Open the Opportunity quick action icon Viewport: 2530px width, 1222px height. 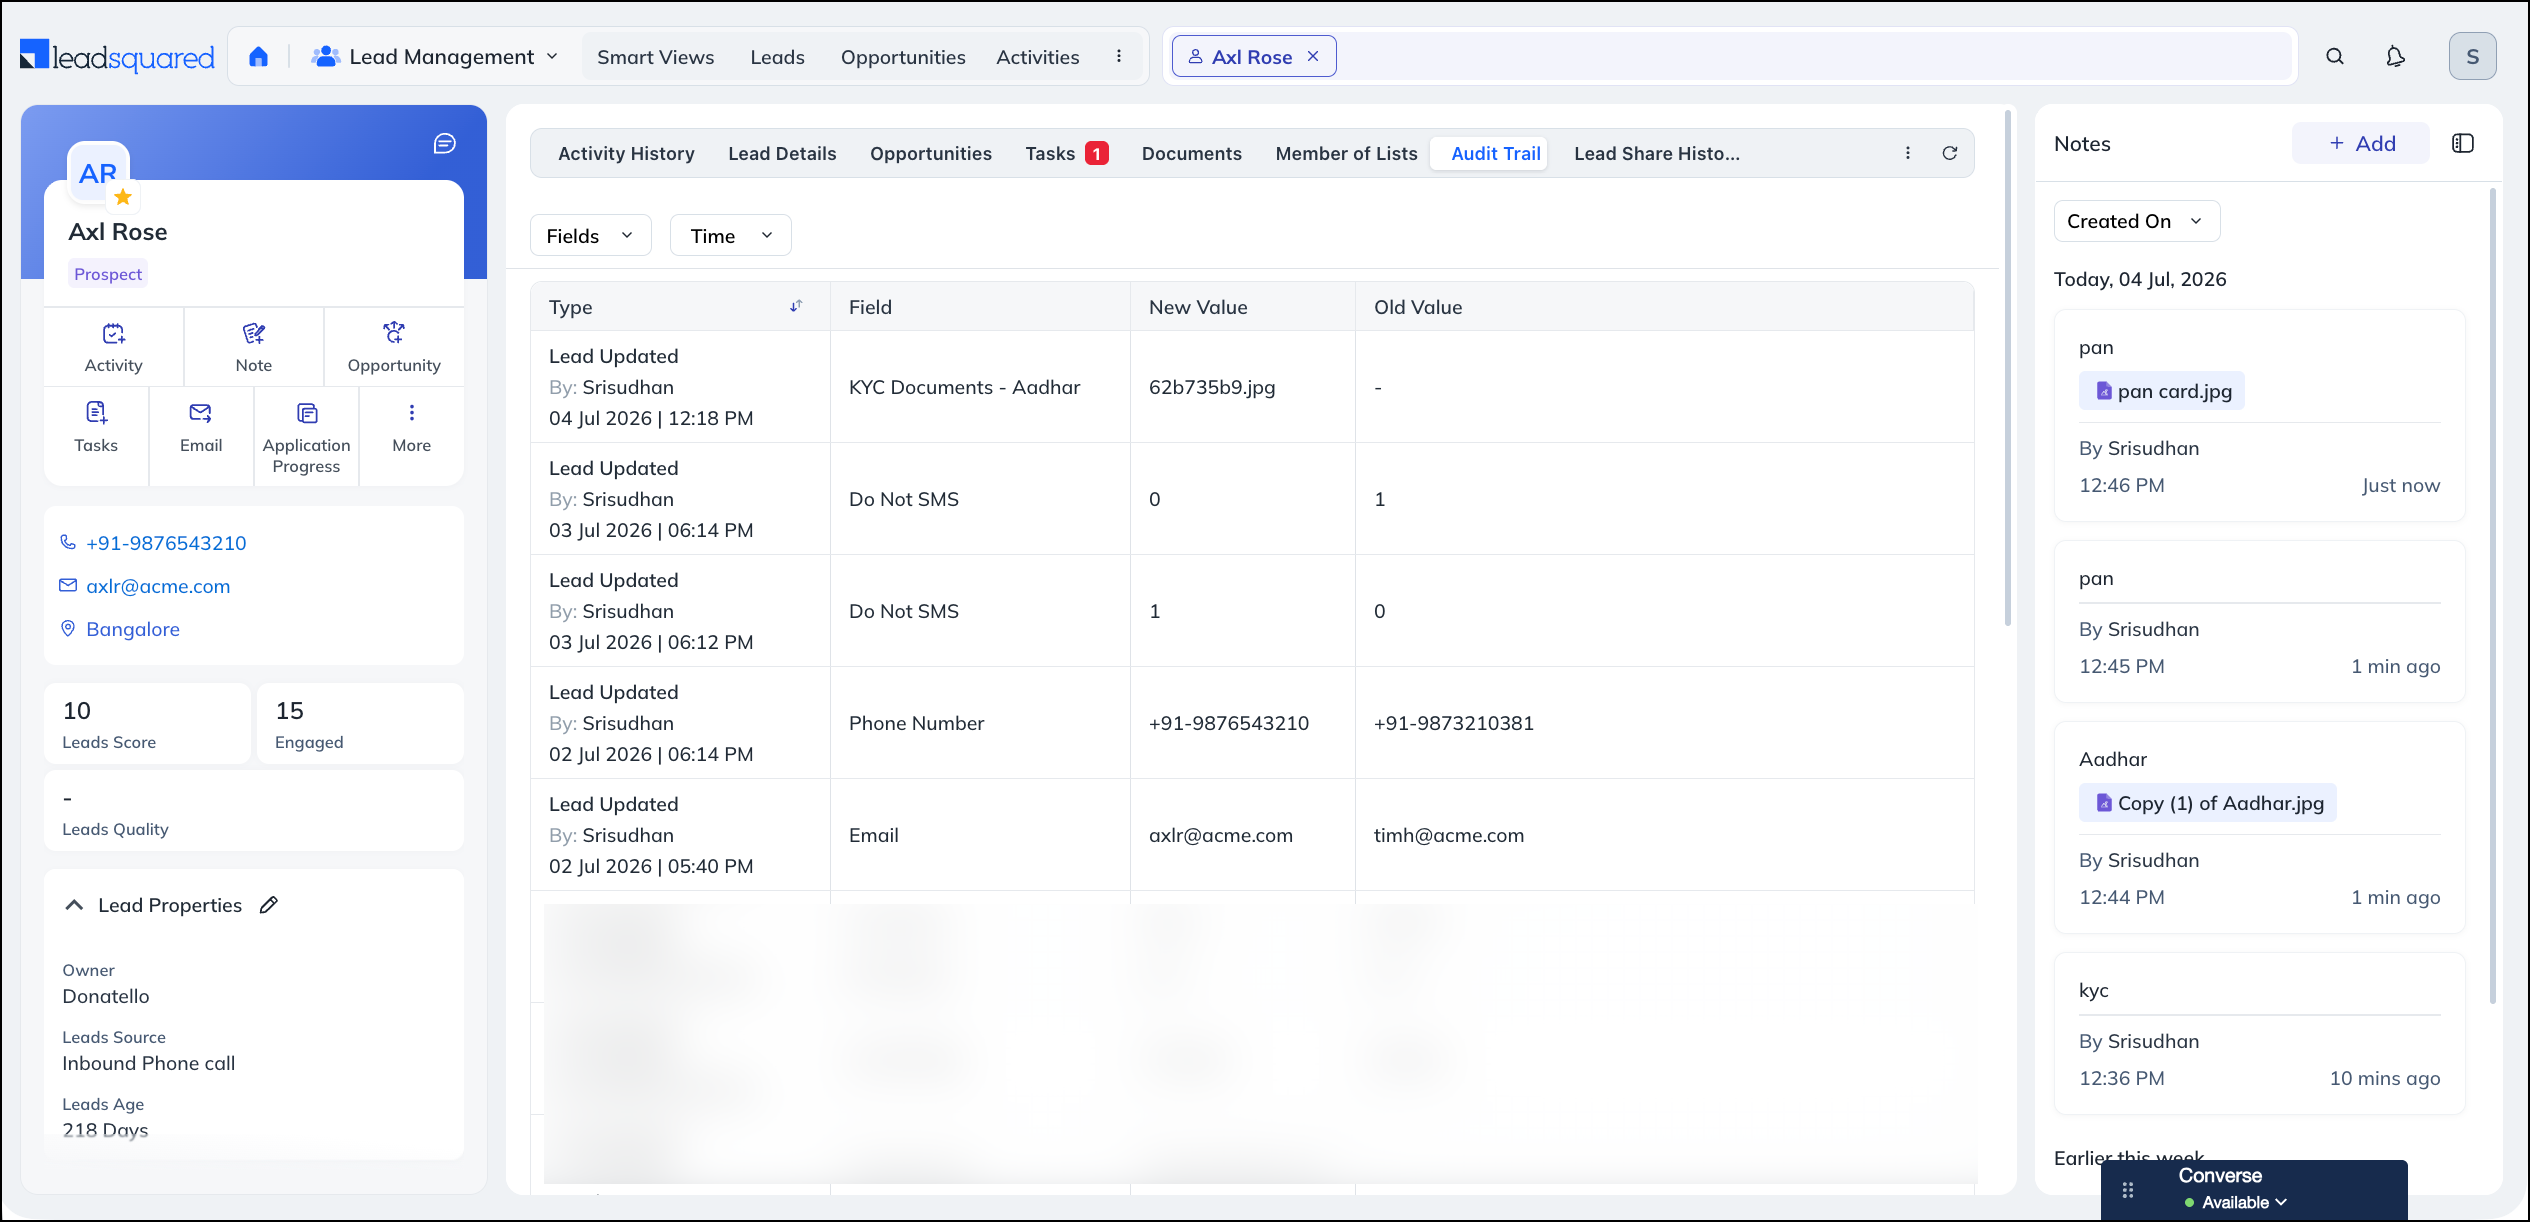[394, 333]
